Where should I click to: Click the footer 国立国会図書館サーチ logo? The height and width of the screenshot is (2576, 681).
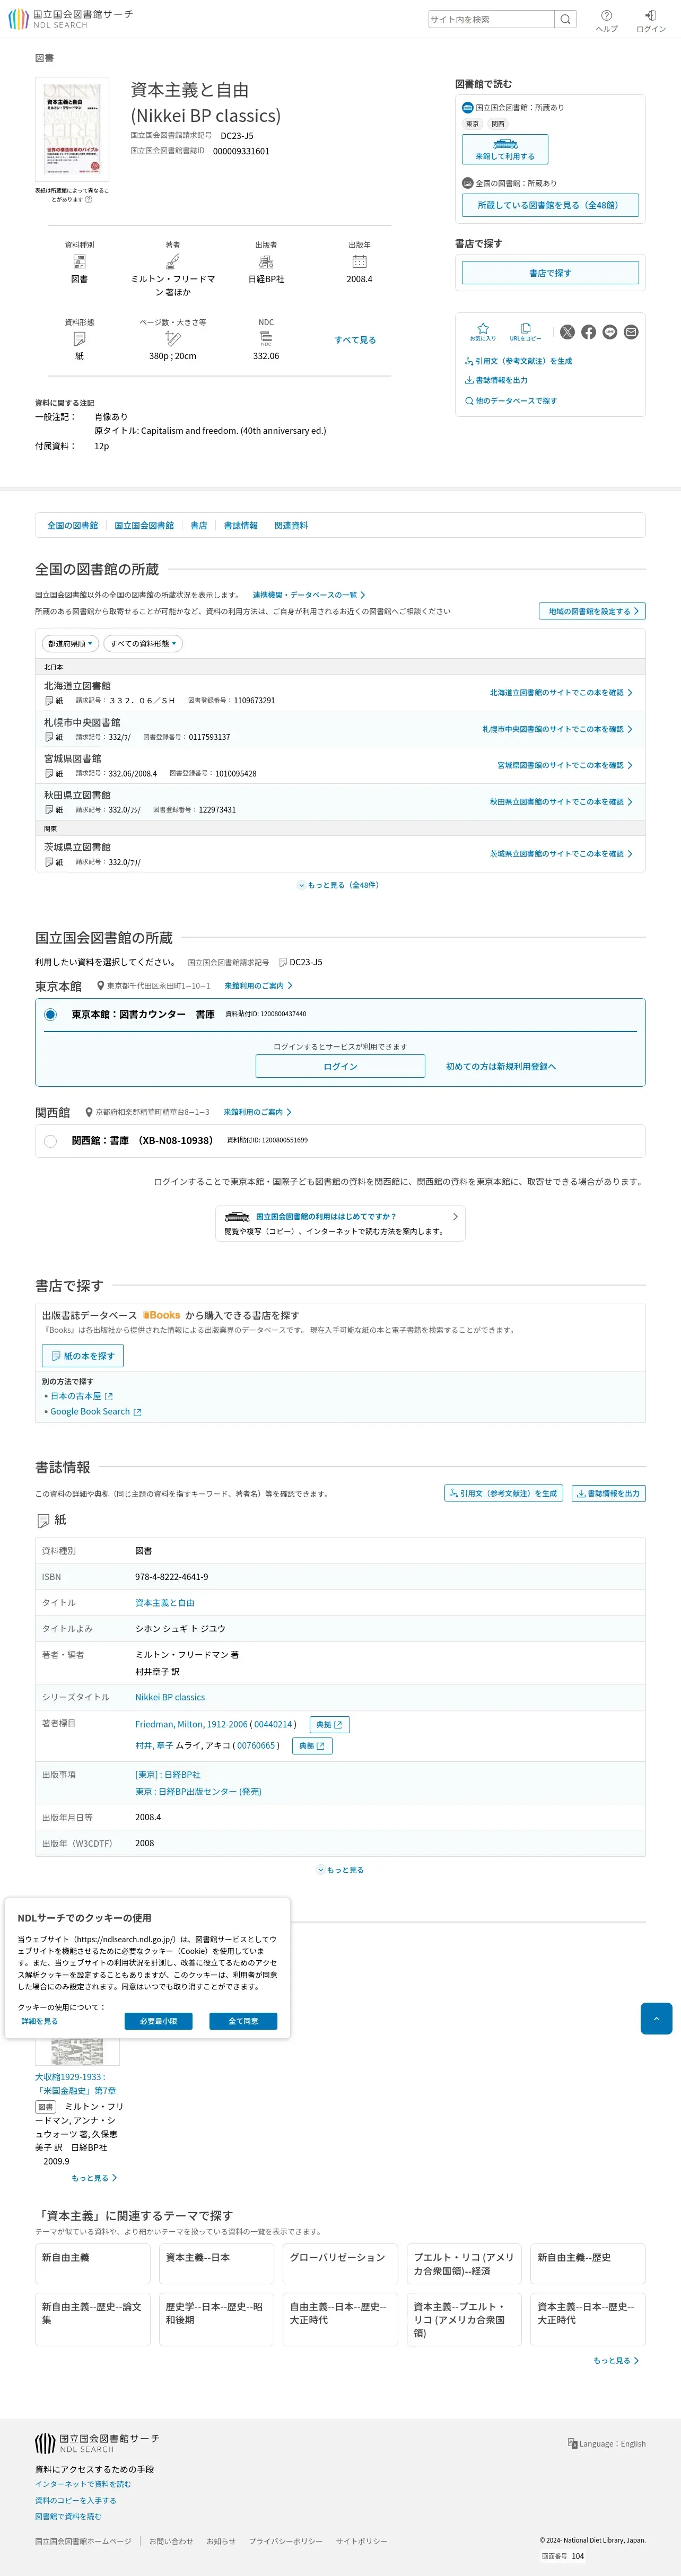coord(97,2443)
